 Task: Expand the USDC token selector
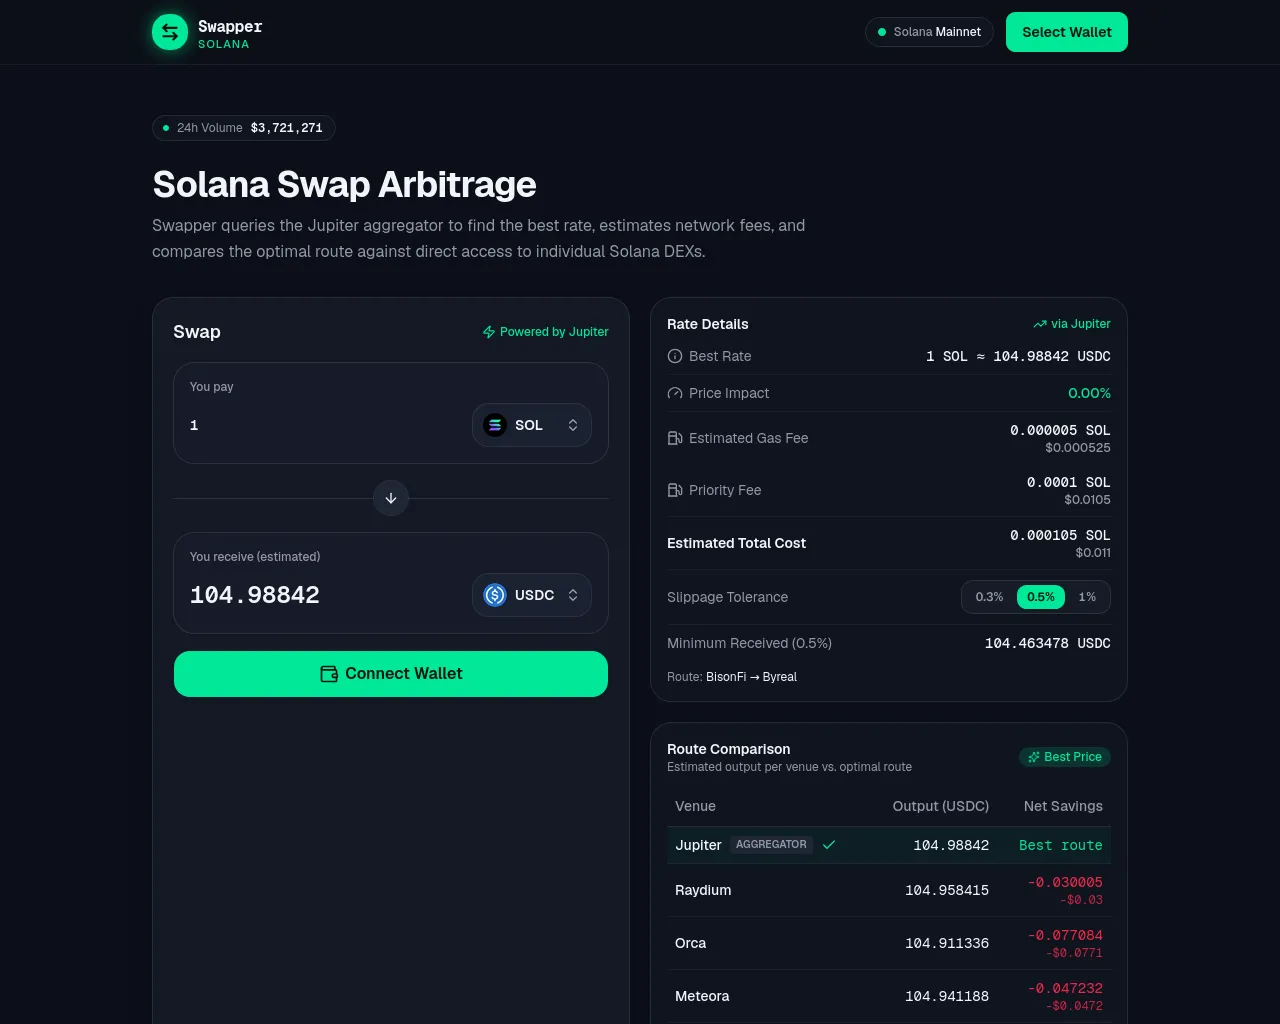pos(532,595)
